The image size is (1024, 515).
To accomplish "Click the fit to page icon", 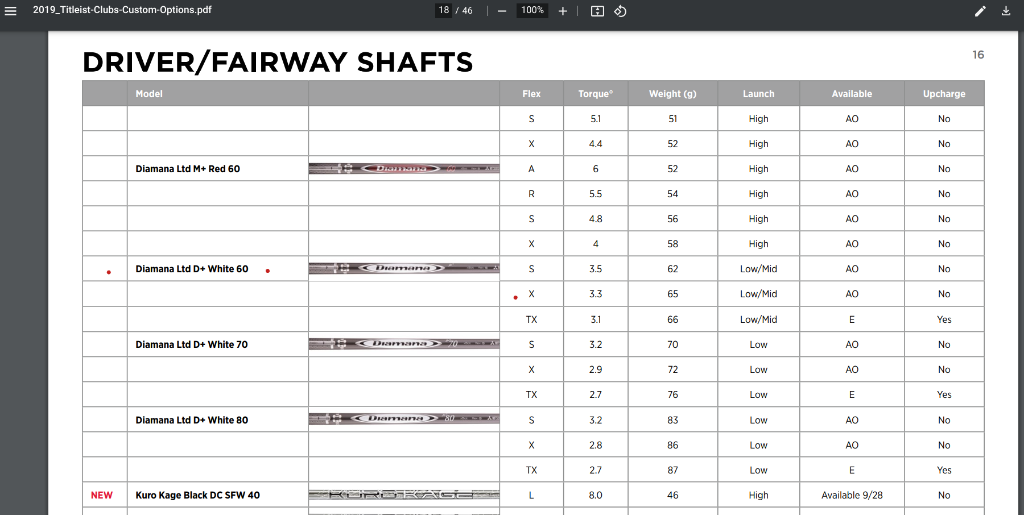I will (597, 11).
